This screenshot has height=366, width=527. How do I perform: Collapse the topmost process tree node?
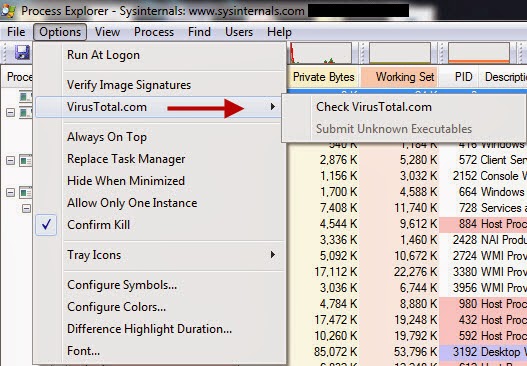[x=11, y=113]
